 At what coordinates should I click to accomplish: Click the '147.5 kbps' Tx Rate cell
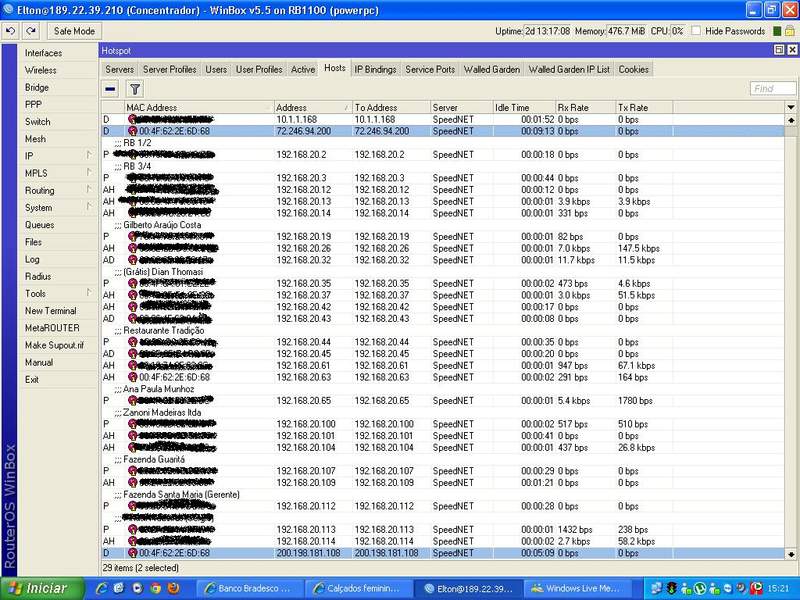click(638, 248)
